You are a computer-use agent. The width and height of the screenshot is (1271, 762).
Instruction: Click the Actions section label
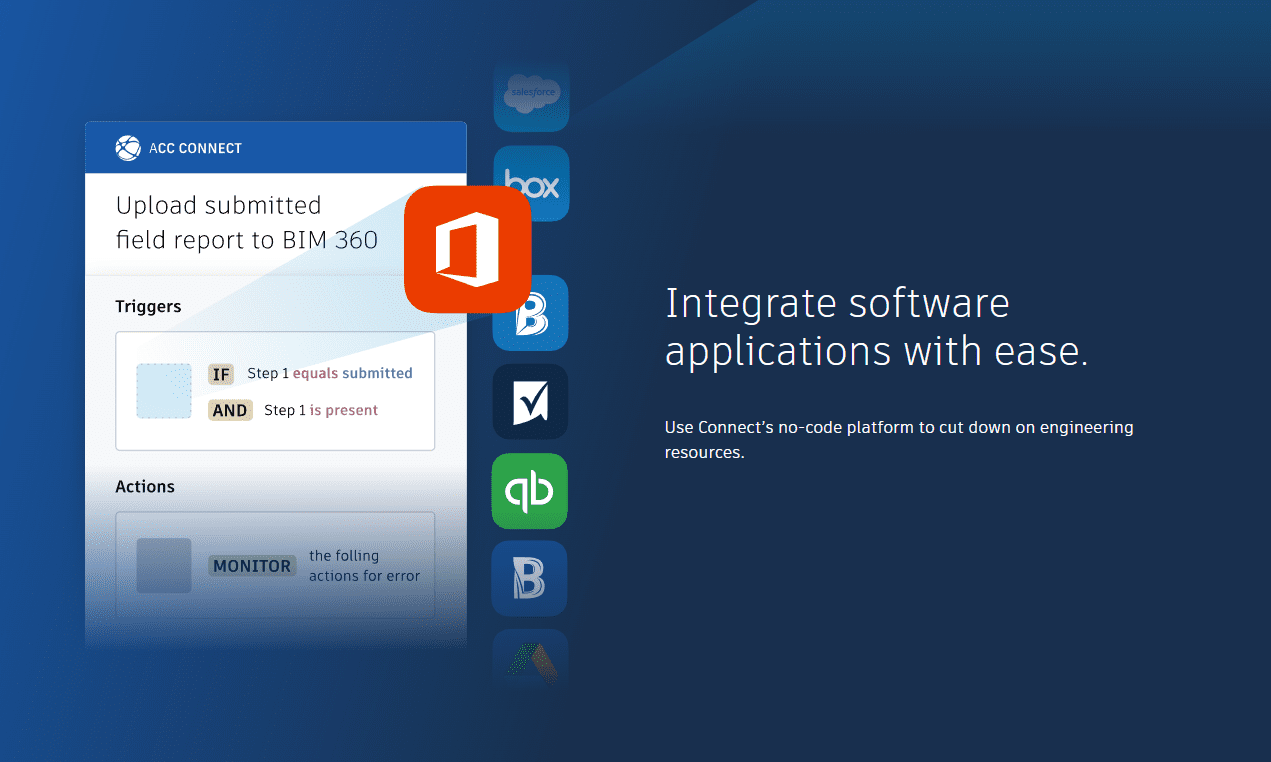(x=145, y=486)
